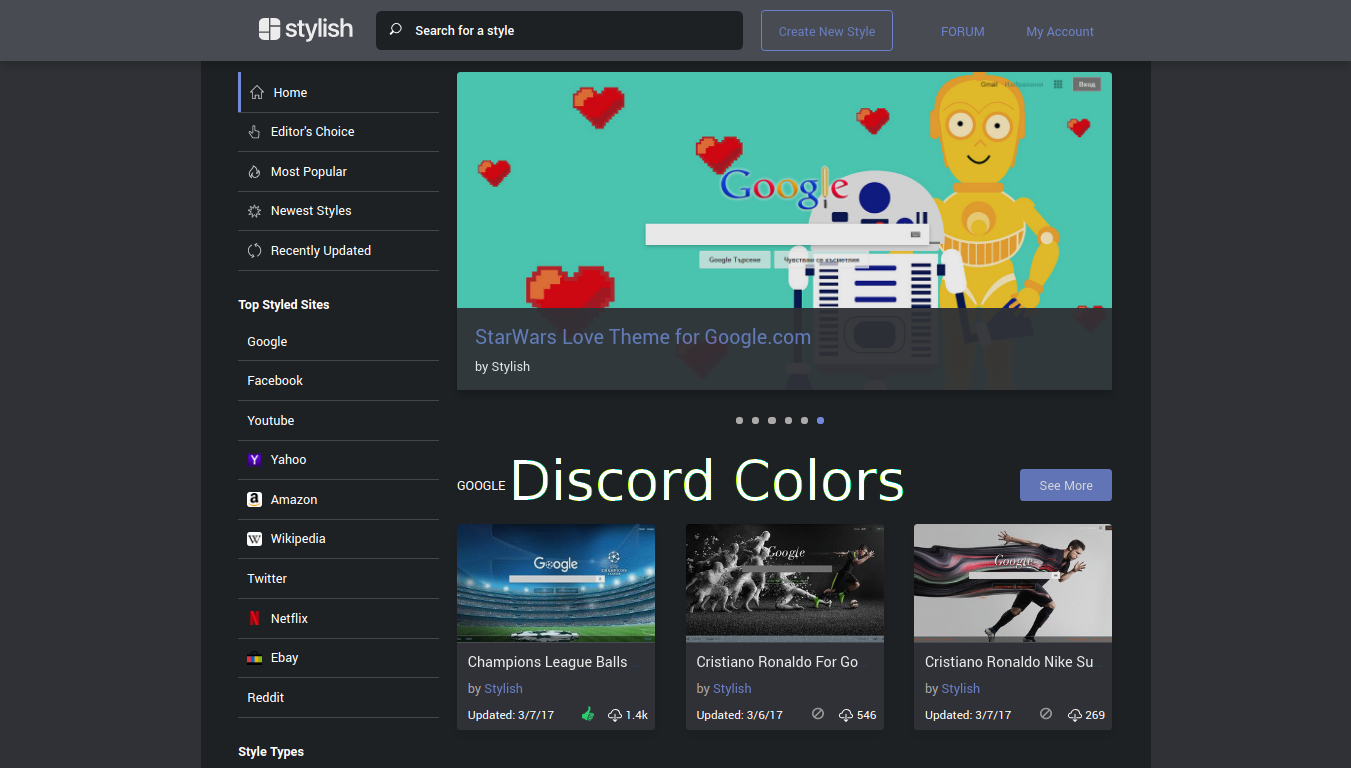Viewport: 1351px width, 768px height.
Task: Click install count icon showing 546
Action: pos(846,715)
